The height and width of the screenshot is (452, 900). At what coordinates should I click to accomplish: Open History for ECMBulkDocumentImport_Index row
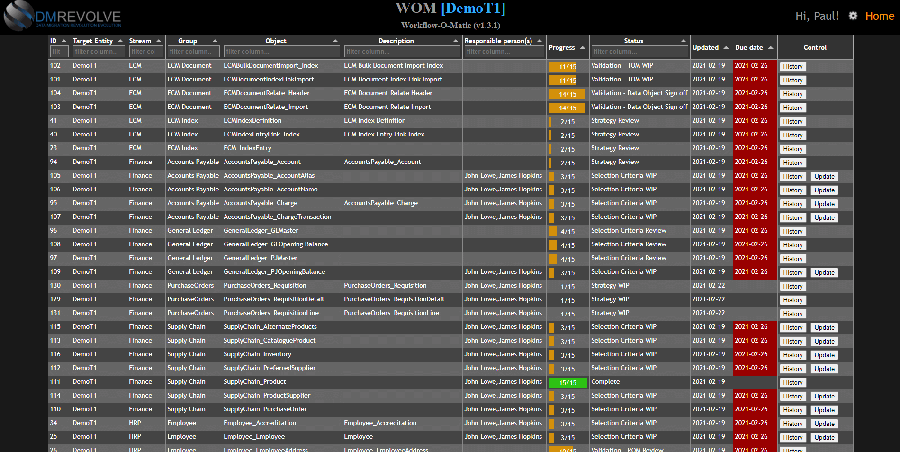click(x=792, y=66)
